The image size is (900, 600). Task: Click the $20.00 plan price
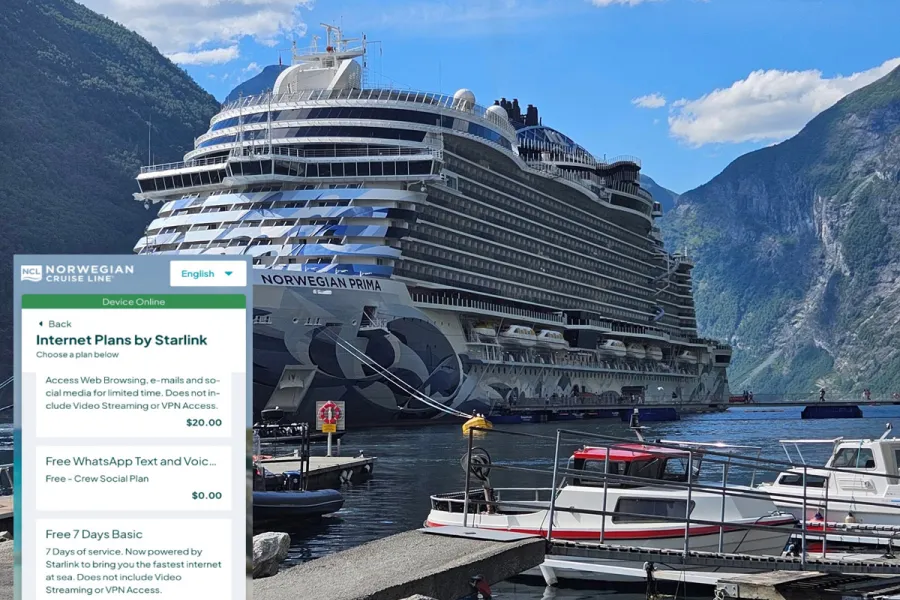204,423
